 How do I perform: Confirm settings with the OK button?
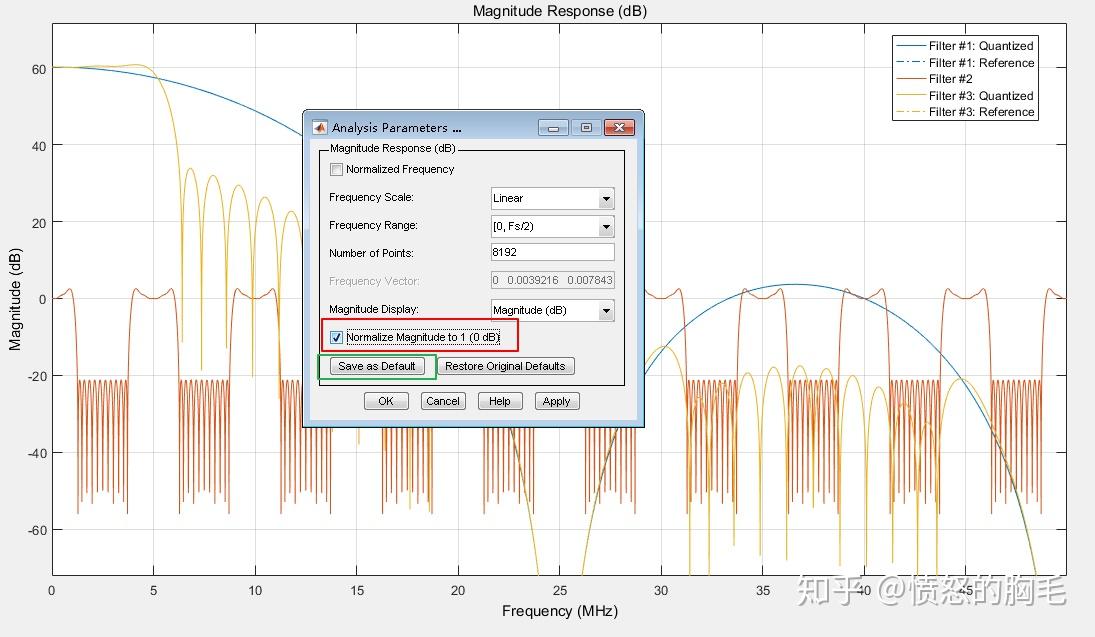(386, 400)
